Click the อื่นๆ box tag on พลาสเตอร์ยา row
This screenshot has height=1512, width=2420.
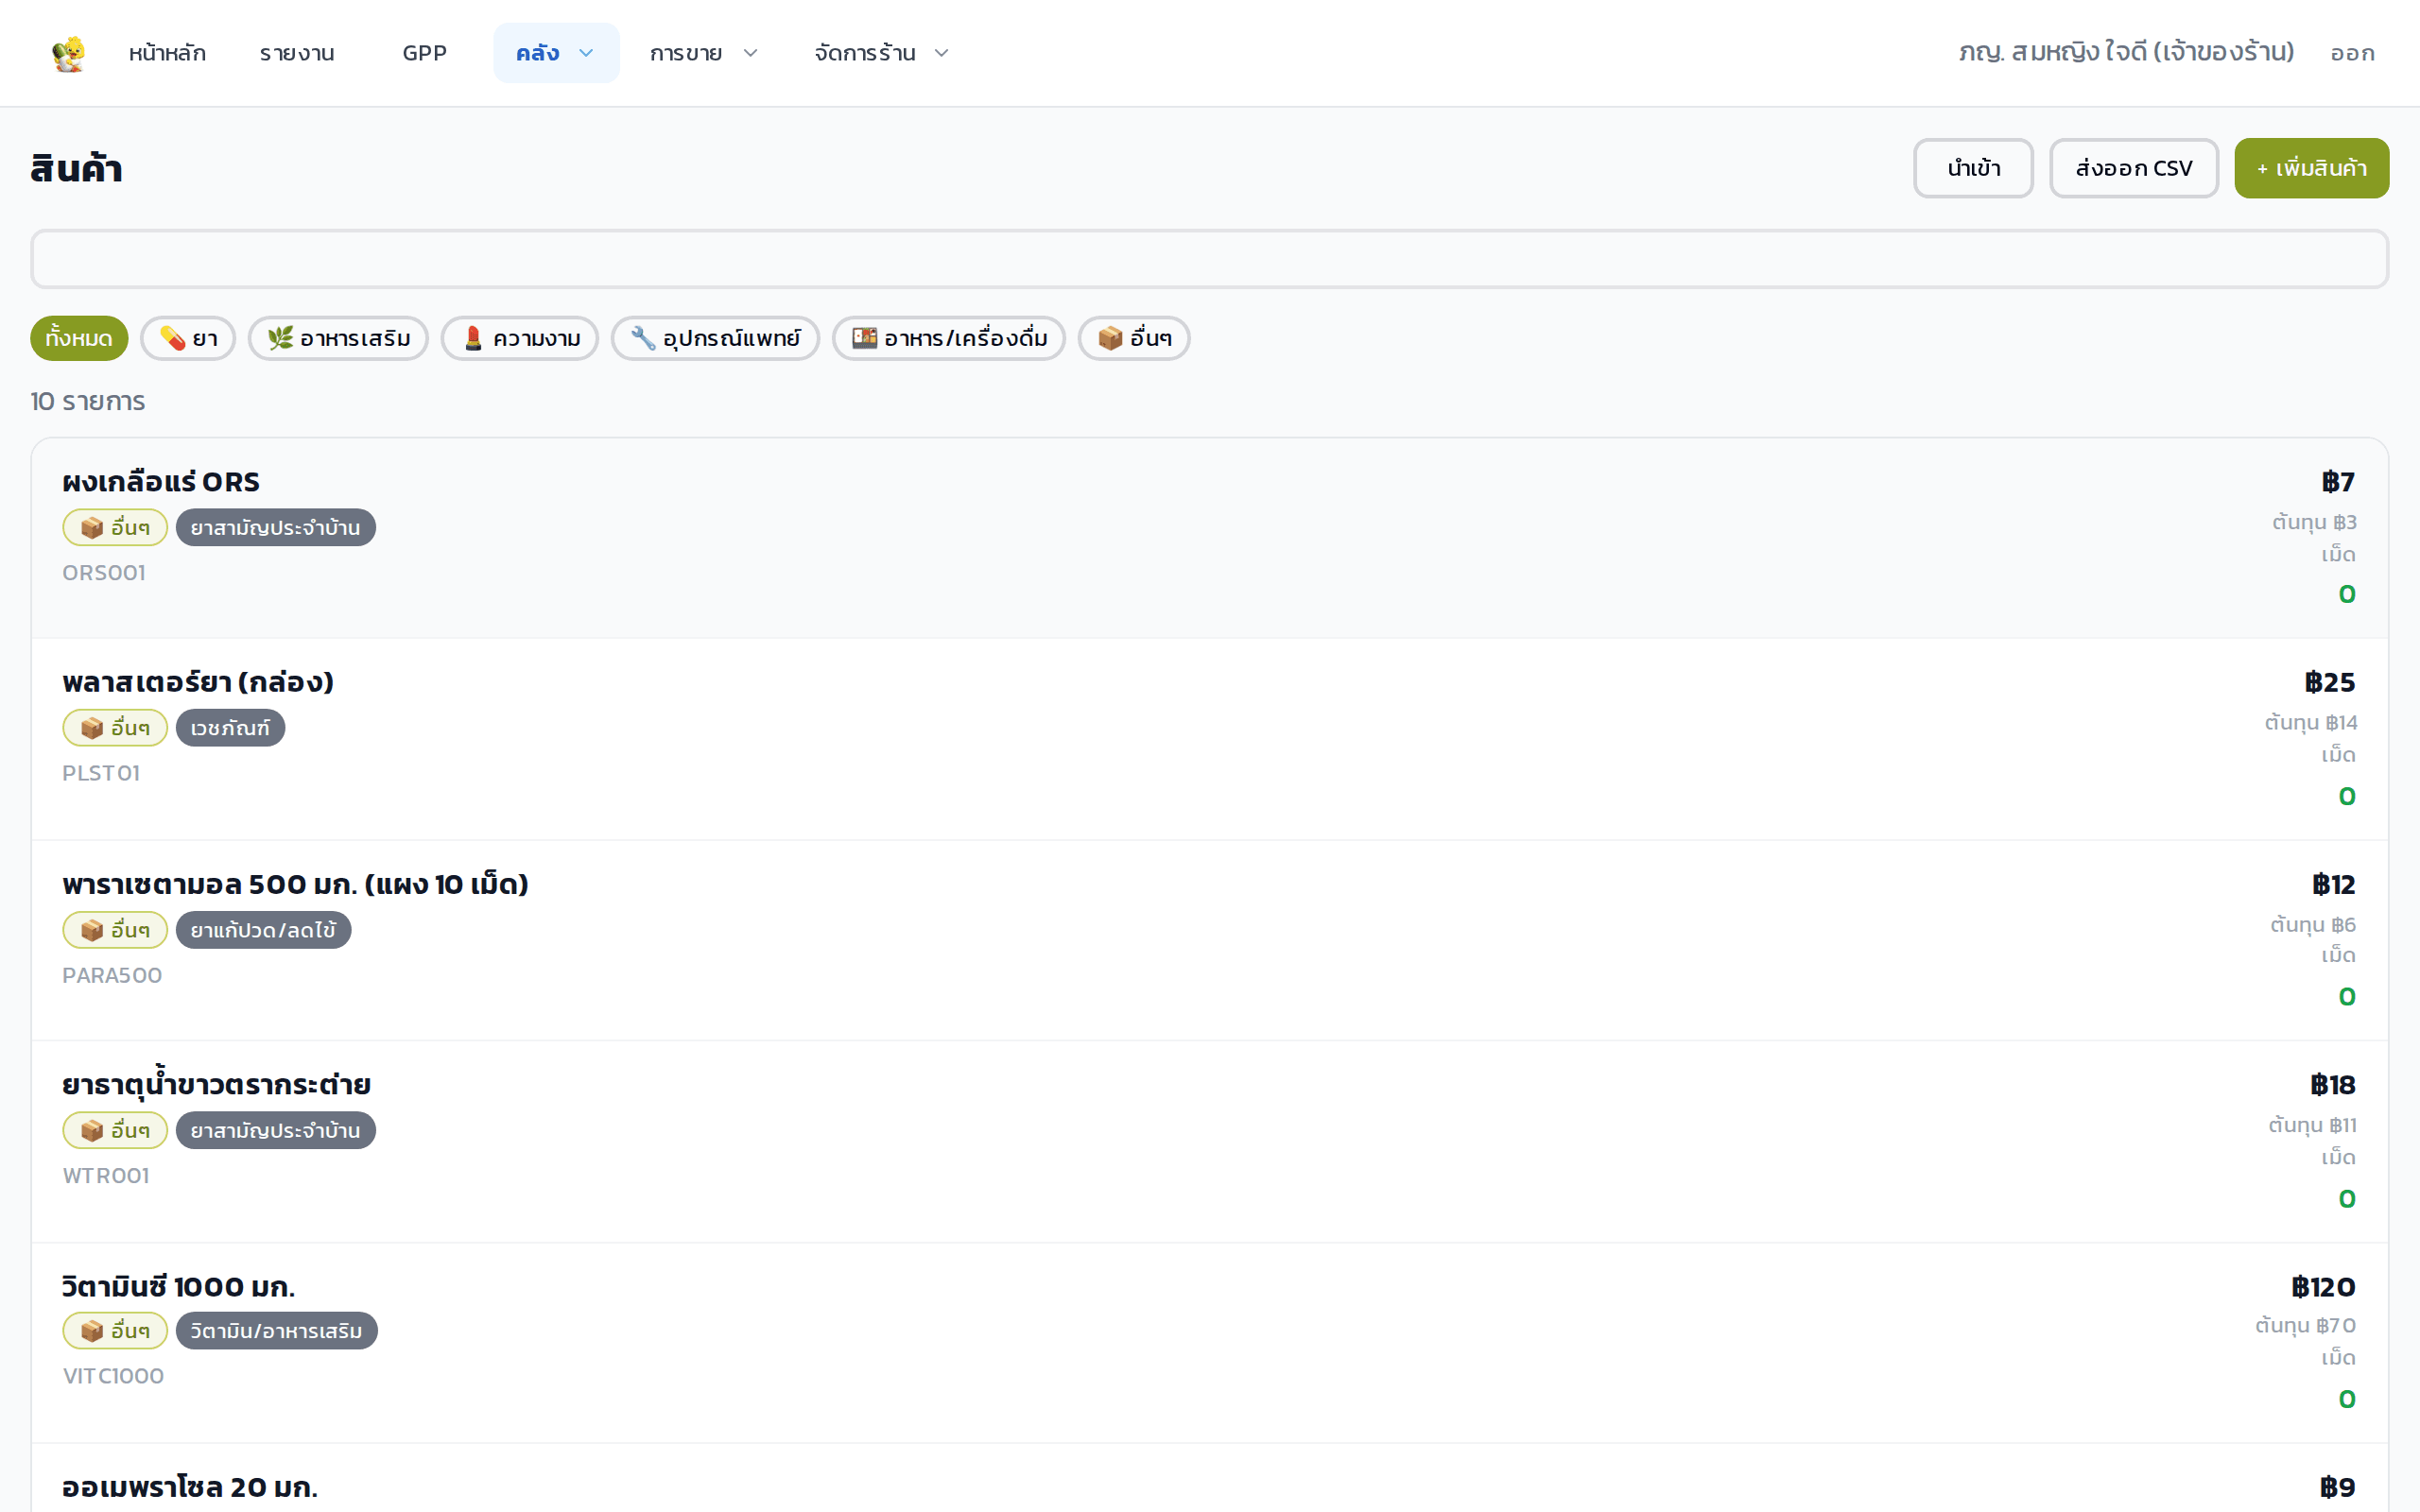[x=115, y=728]
